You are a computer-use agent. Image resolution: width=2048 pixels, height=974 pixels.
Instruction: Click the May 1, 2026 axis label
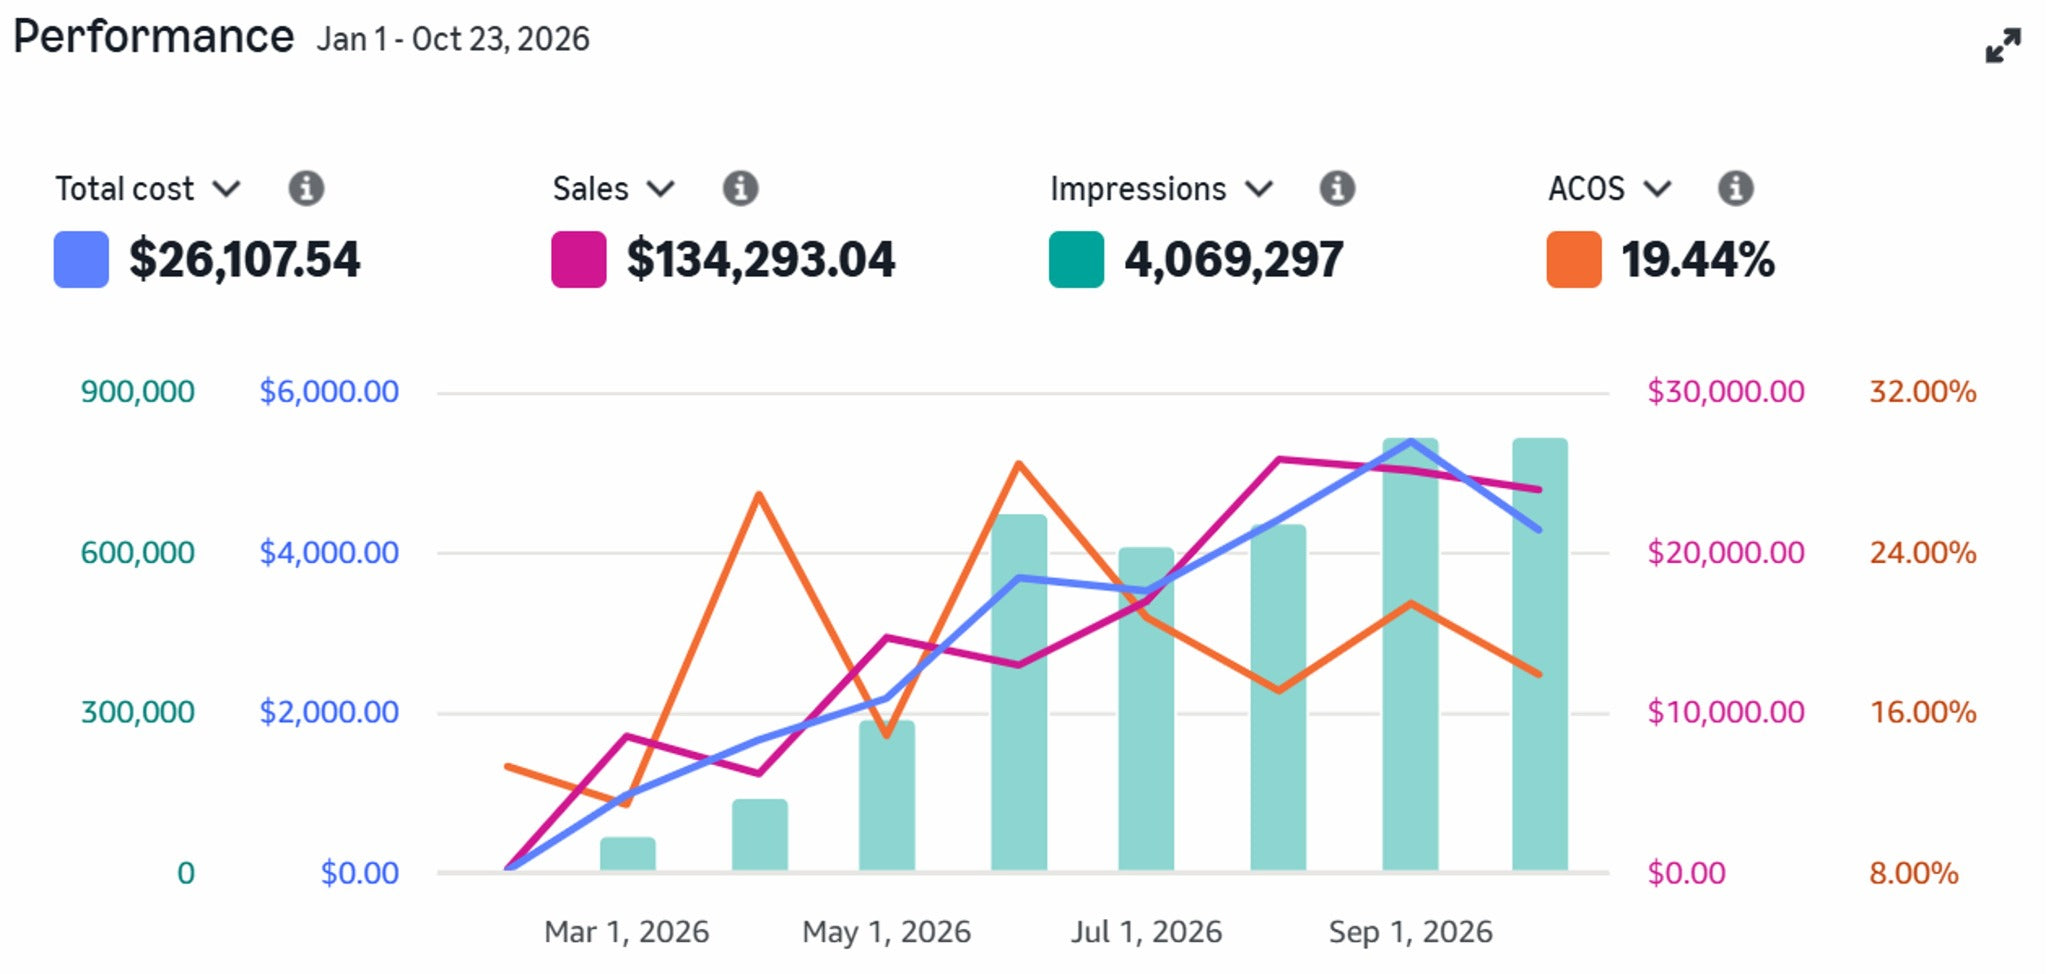click(x=887, y=932)
